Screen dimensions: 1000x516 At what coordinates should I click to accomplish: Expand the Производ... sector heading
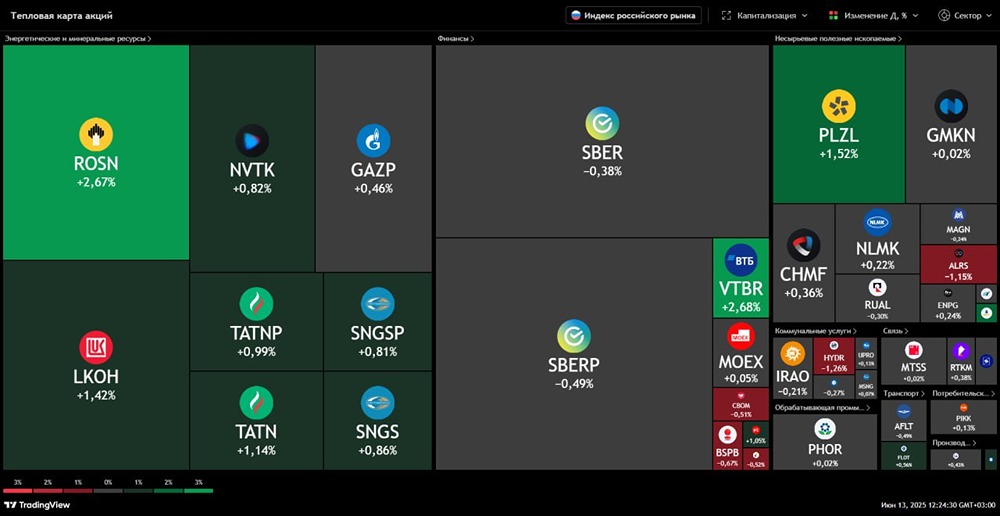coord(954,443)
